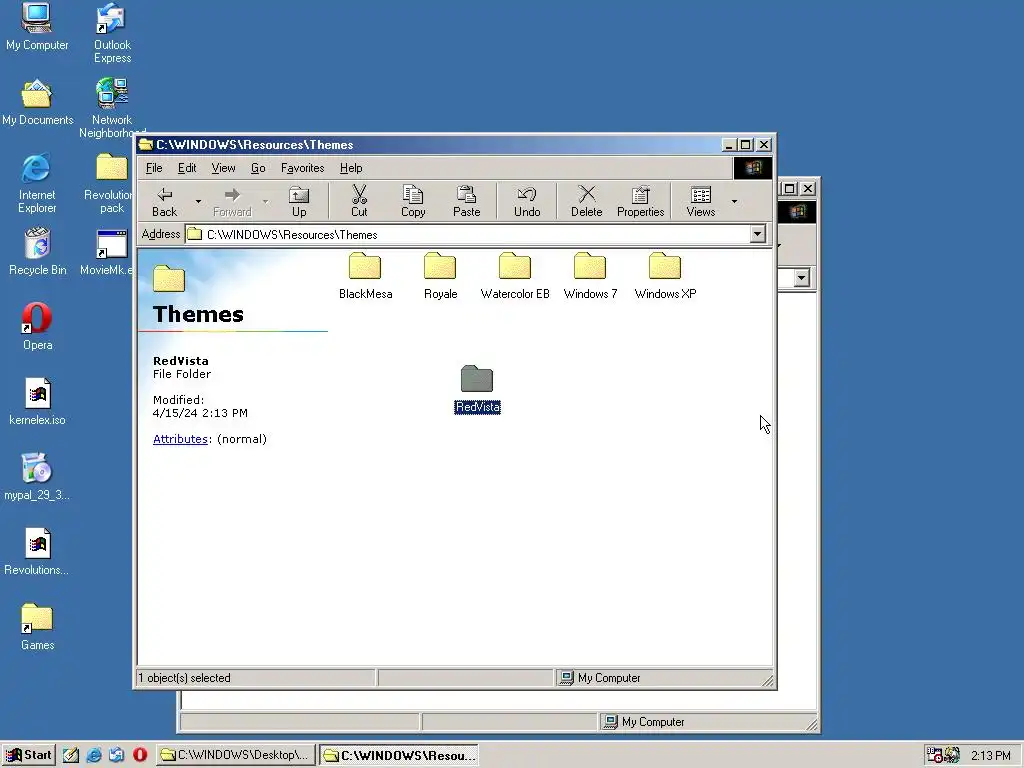
Task: Go up one folder level
Action: 299,201
